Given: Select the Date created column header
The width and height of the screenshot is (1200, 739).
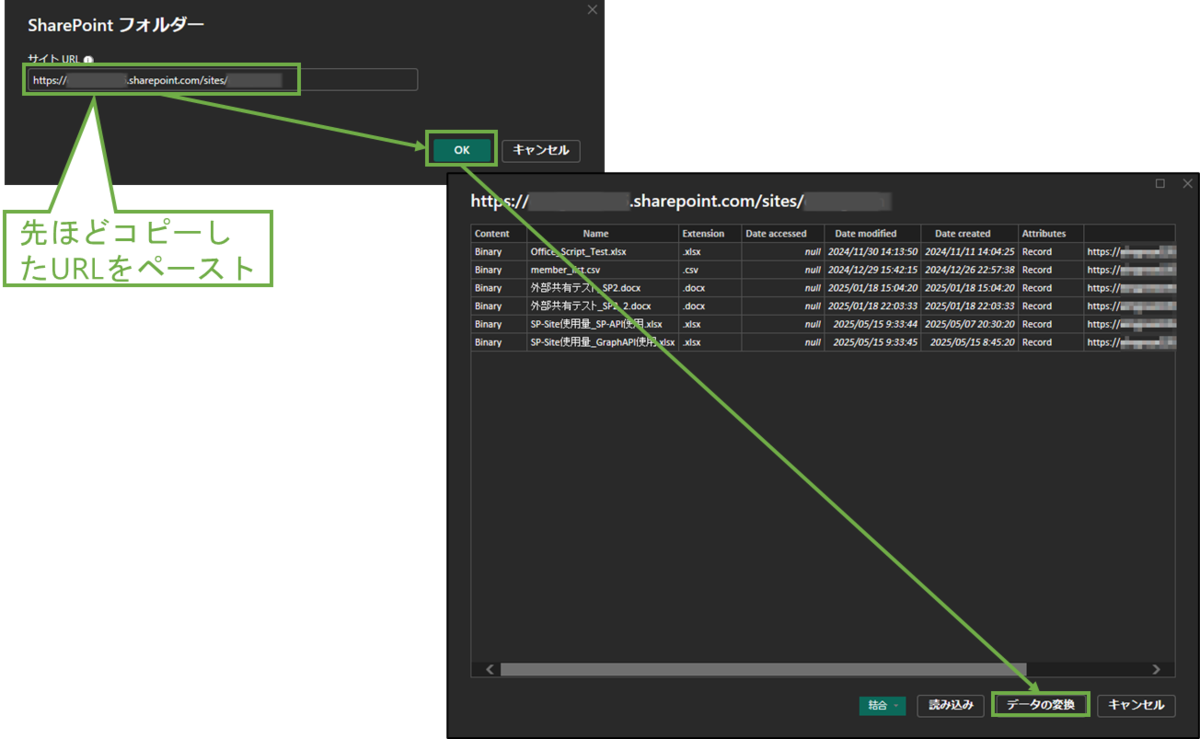Looking at the screenshot, I should [x=969, y=233].
